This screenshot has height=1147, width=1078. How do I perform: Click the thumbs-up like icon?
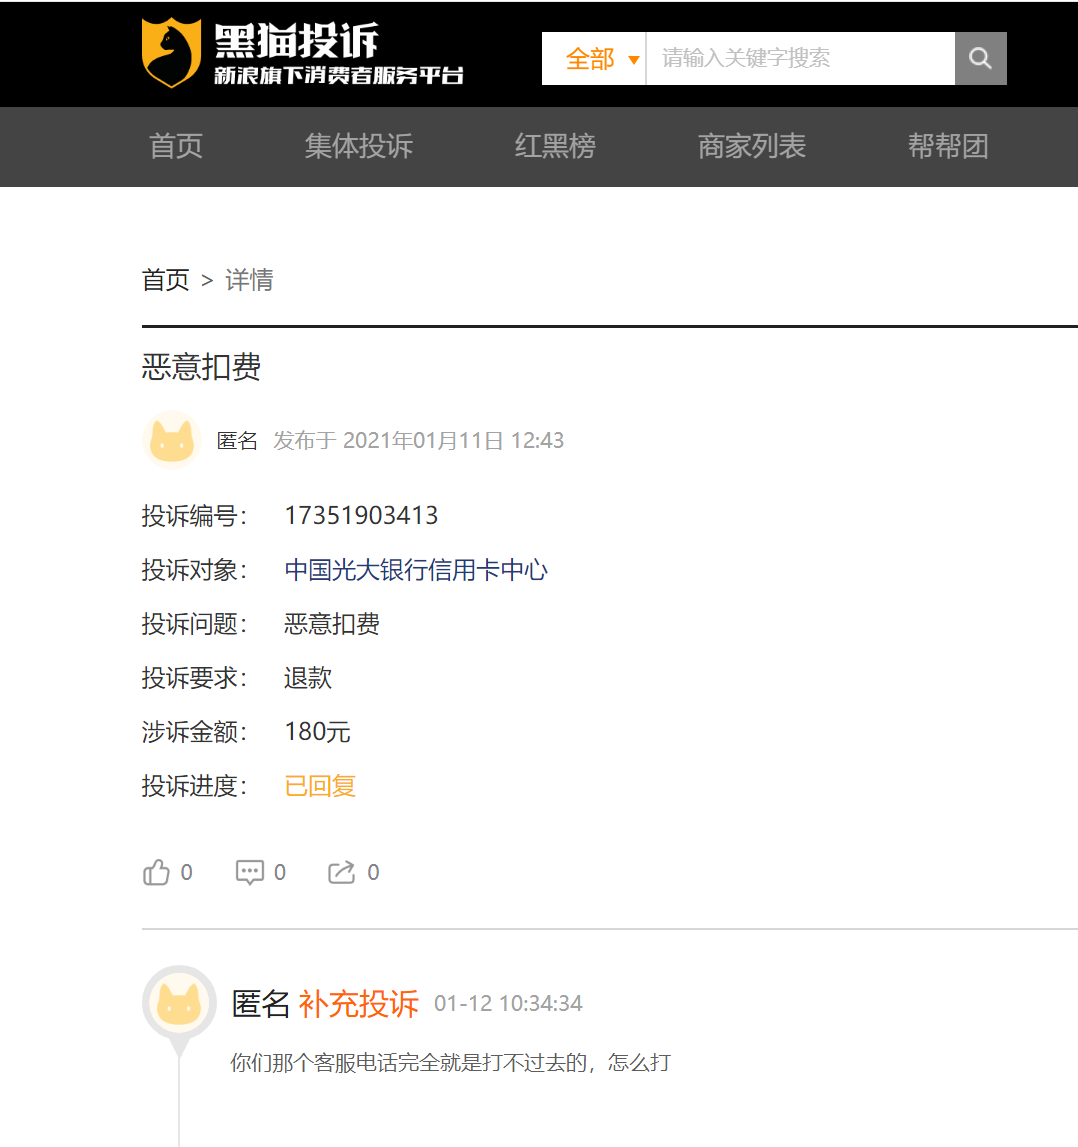tap(157, 873)
